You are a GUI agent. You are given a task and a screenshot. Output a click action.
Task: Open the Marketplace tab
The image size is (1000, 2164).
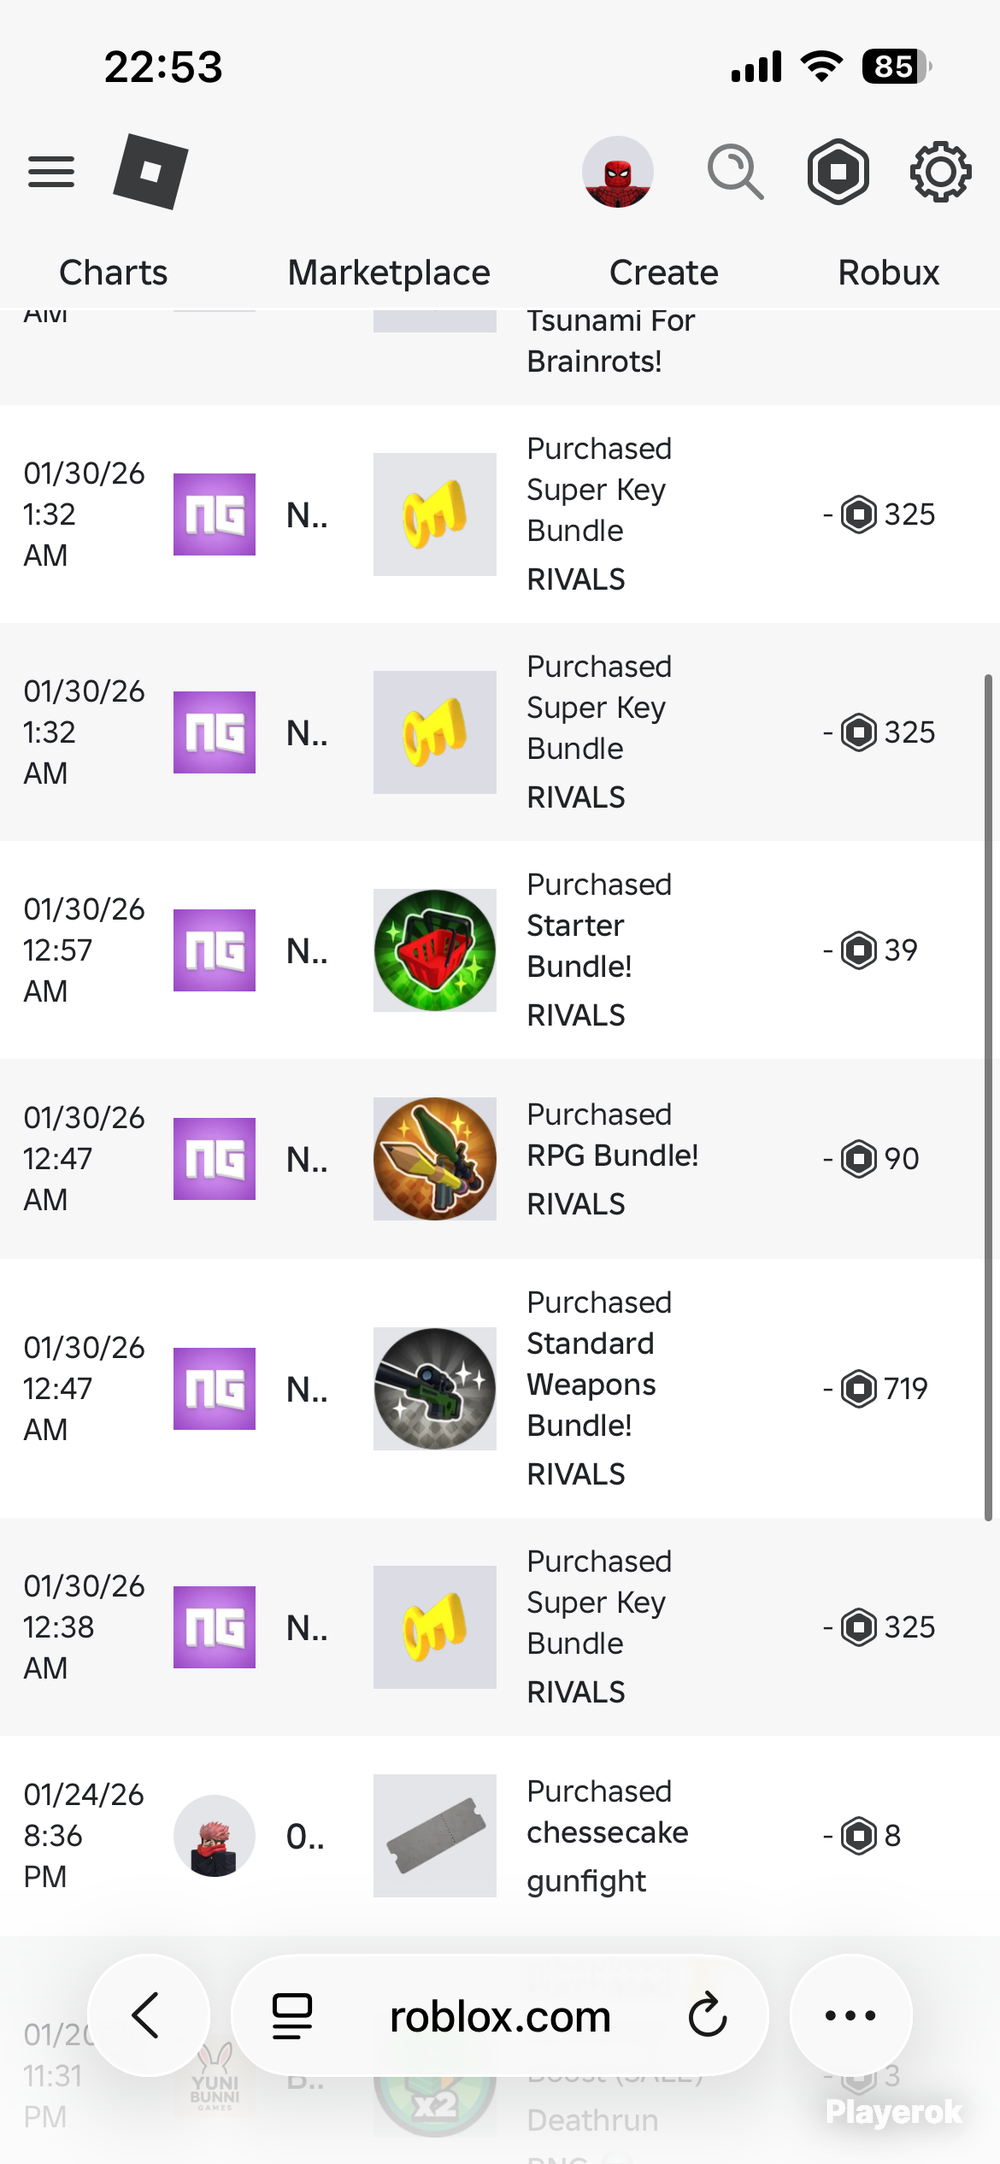pyautogui.click(x=389, y=272)
